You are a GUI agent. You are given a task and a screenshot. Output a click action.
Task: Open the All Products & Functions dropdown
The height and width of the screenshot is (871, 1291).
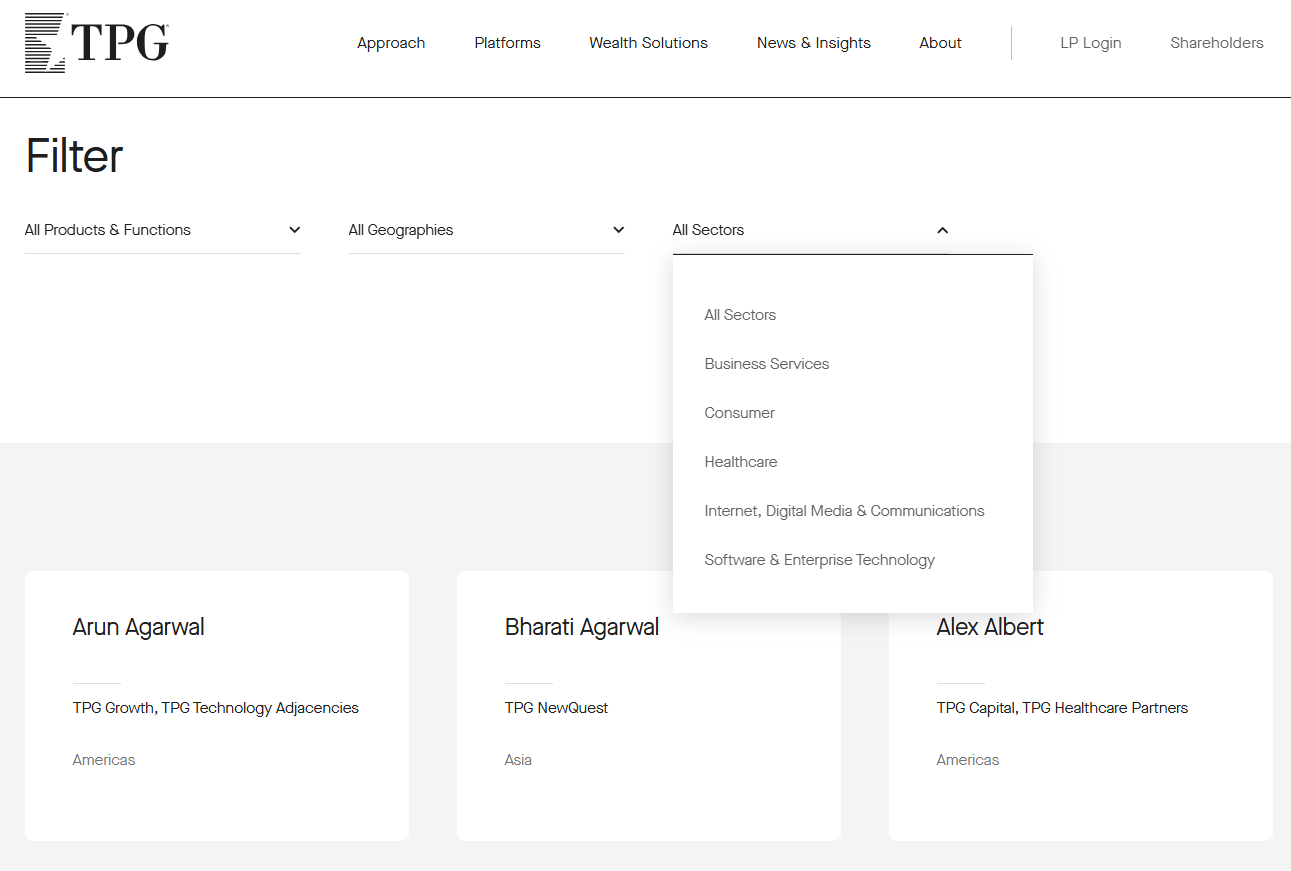[163, 229]
